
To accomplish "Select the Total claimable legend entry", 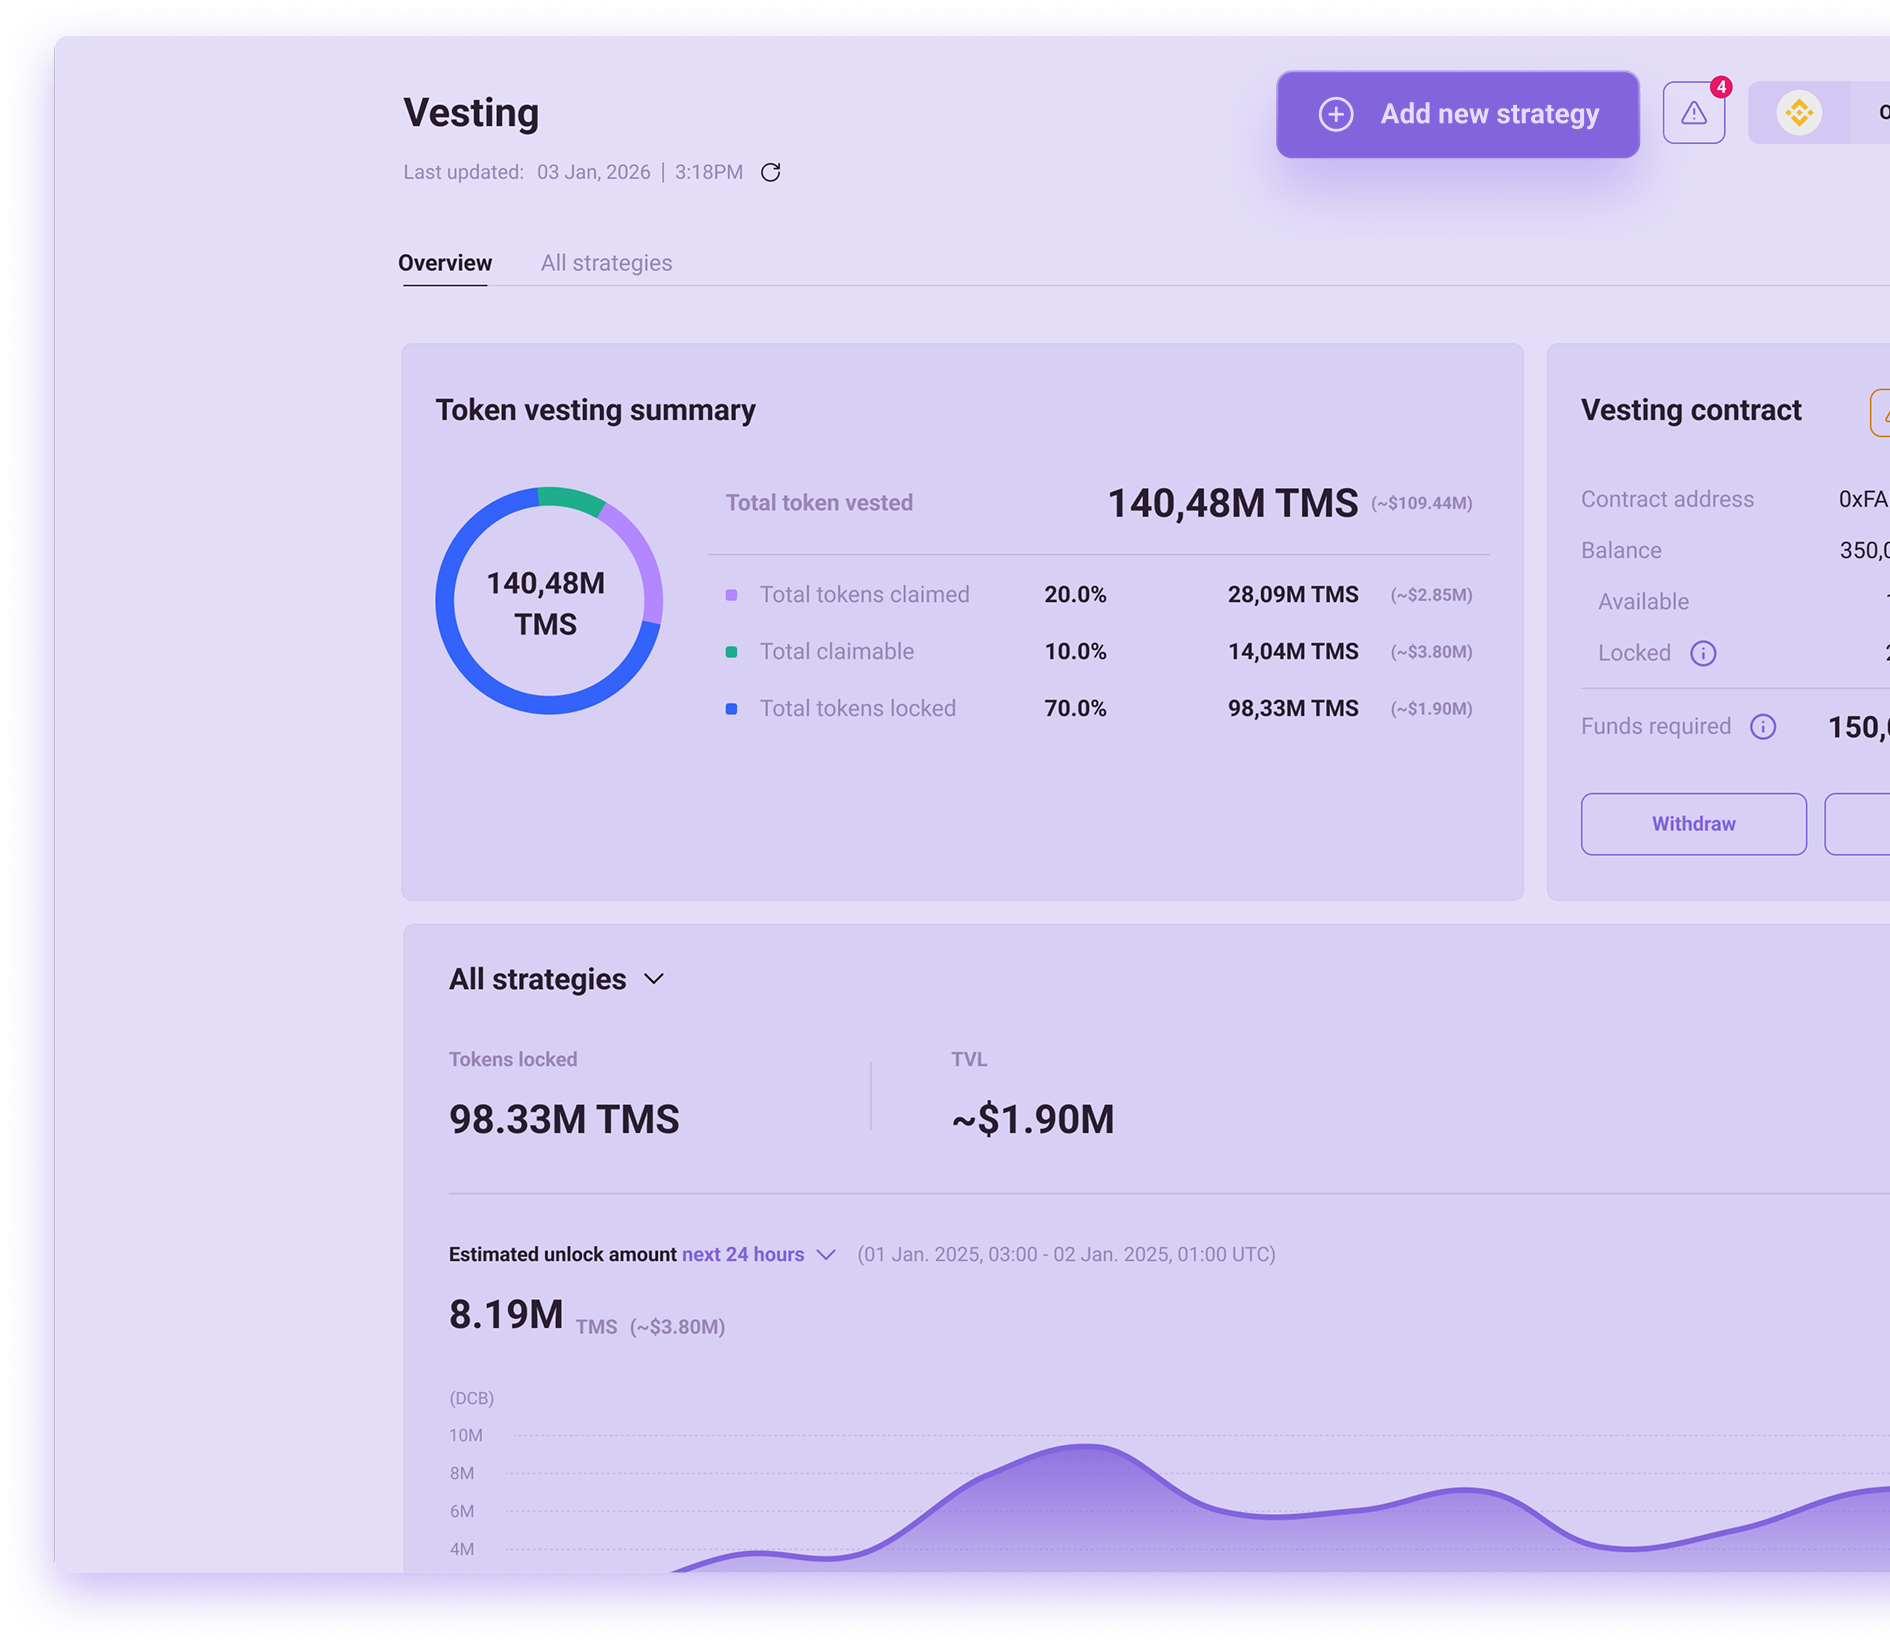I will click(837, 651).
